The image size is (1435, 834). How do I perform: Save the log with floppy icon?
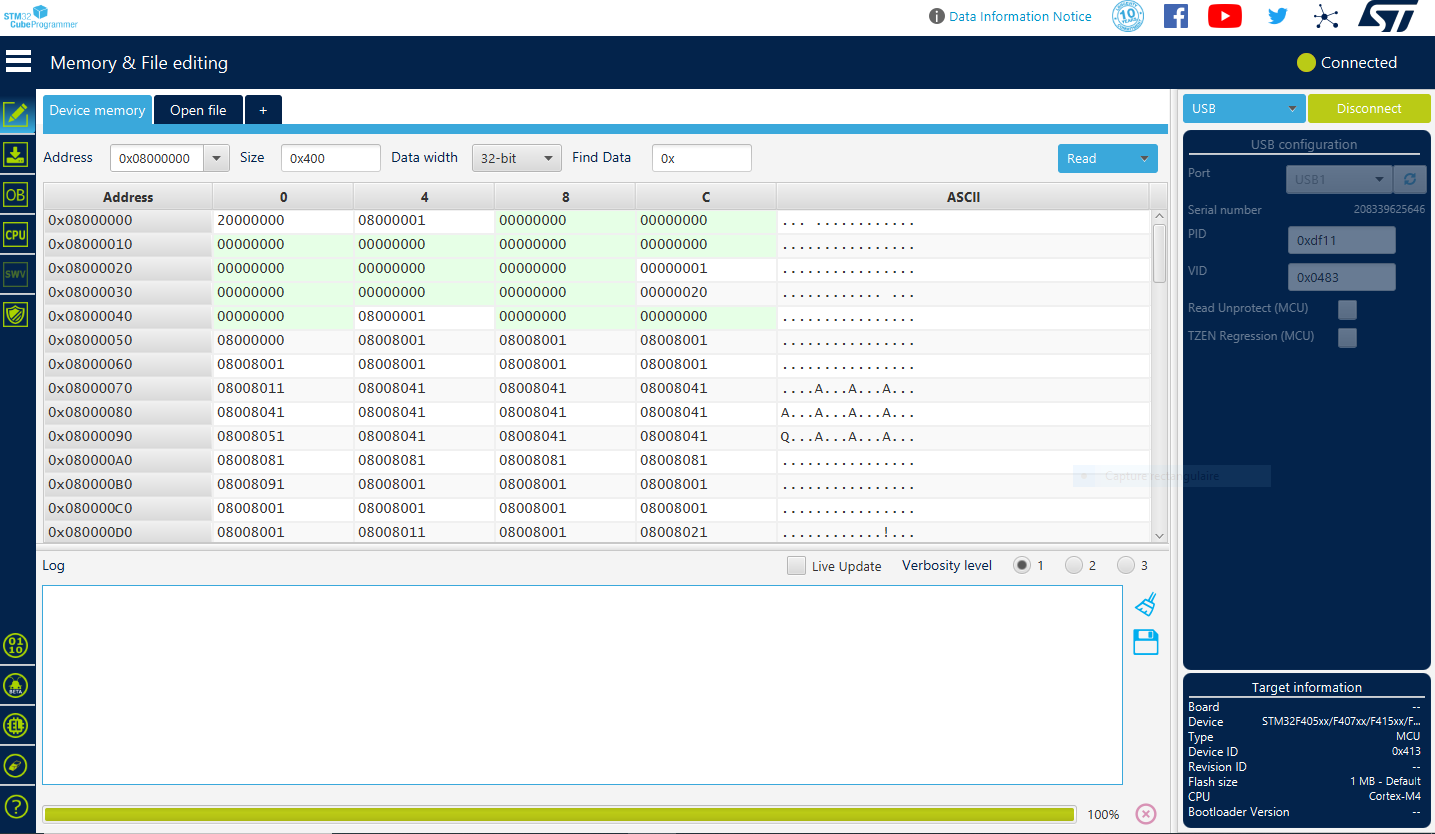(x=1146, y=642)
